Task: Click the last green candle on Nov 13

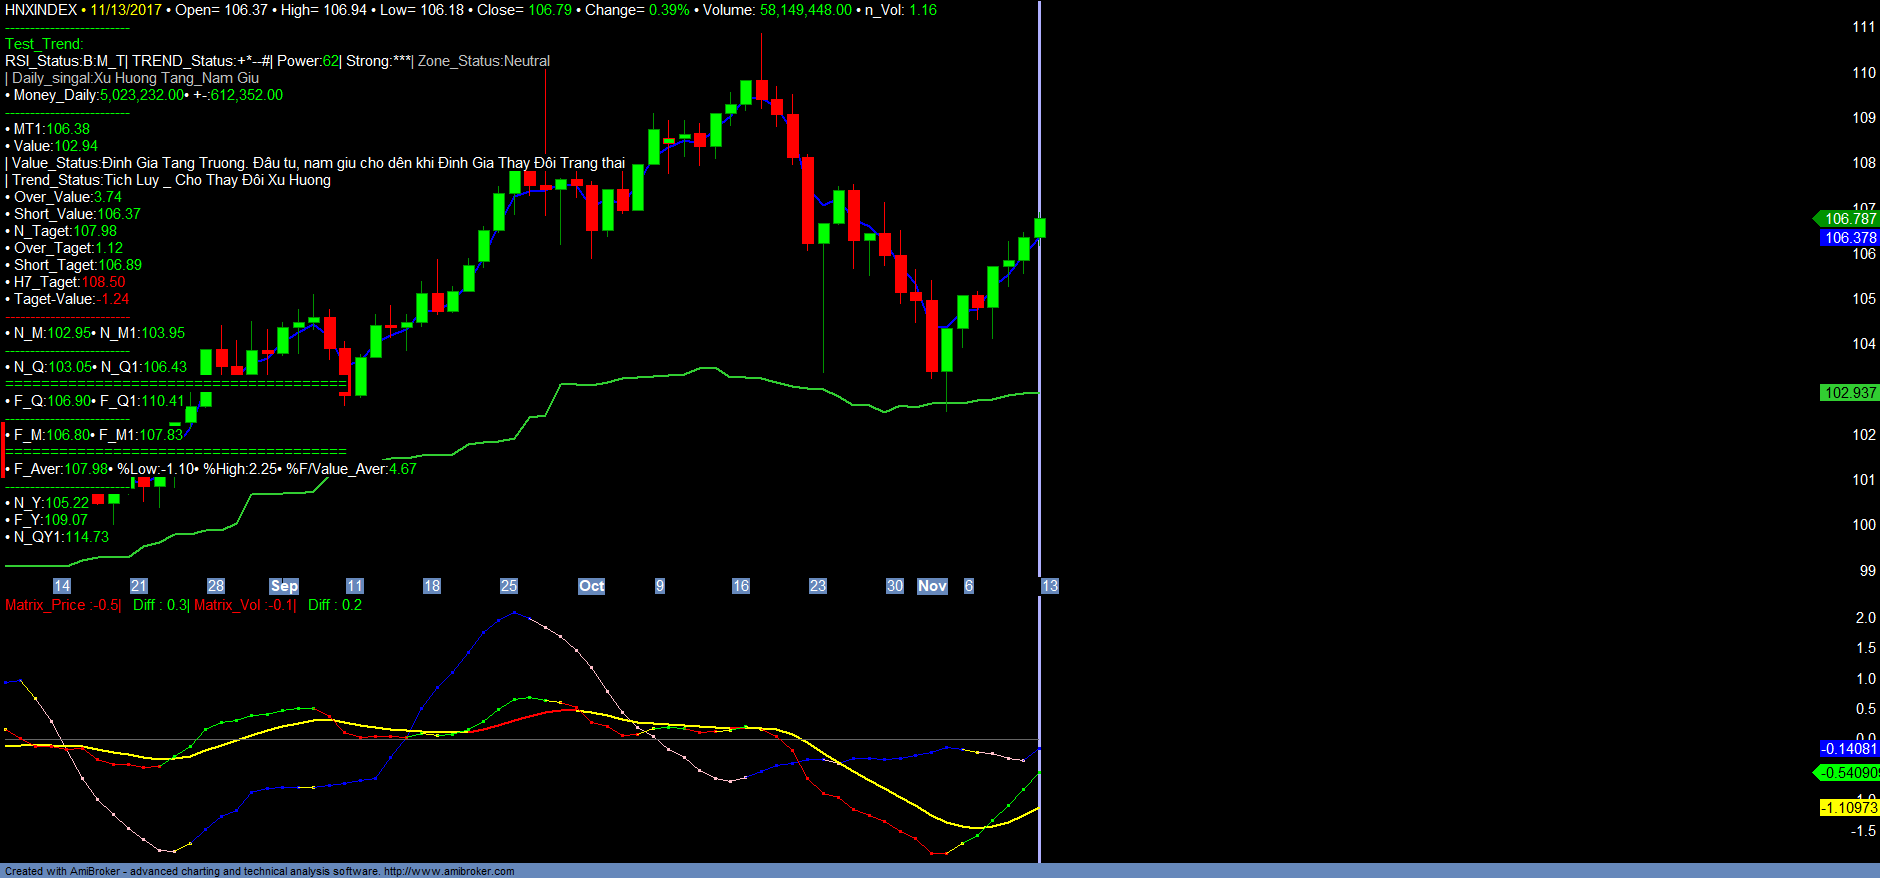Action: (x=1040, y=228)
